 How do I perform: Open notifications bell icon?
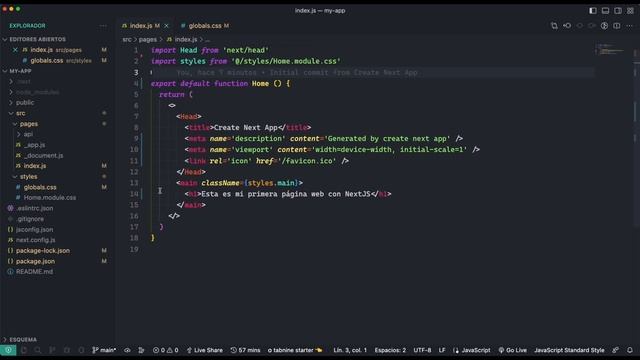[630, 350]
